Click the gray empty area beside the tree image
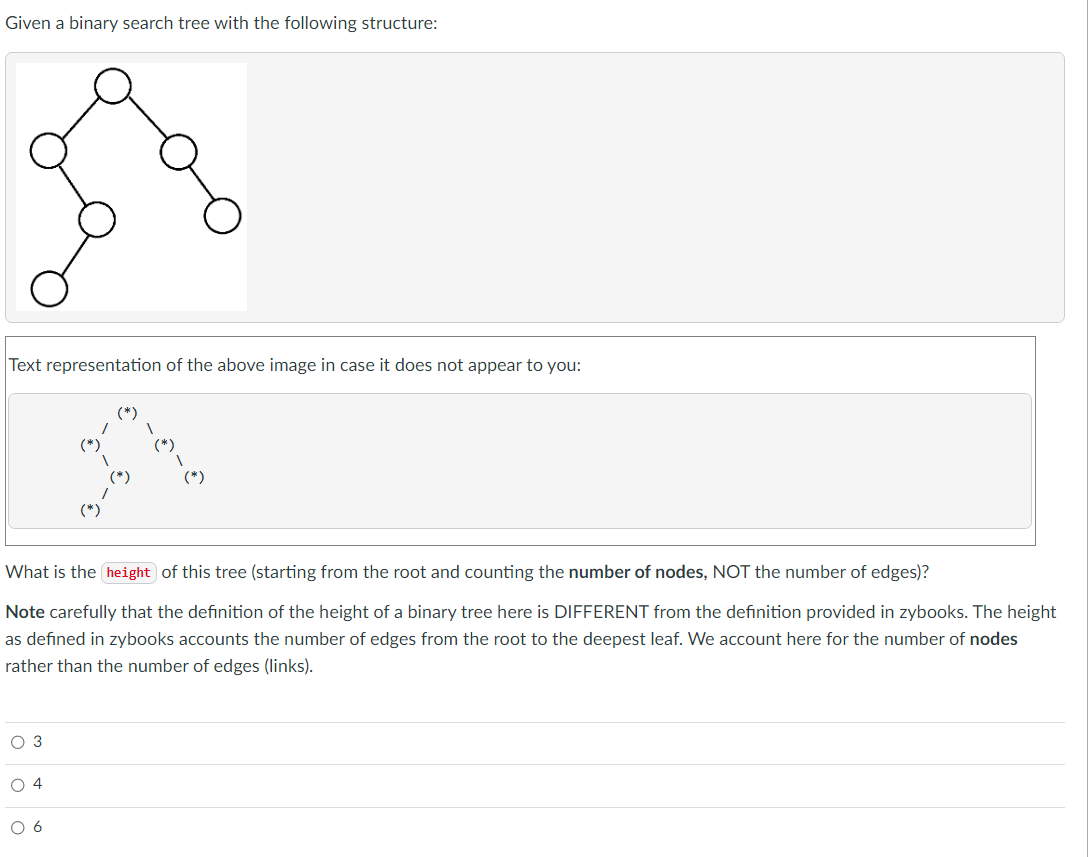The height and width of the screenshot is (857, 1090). (653, 187)
